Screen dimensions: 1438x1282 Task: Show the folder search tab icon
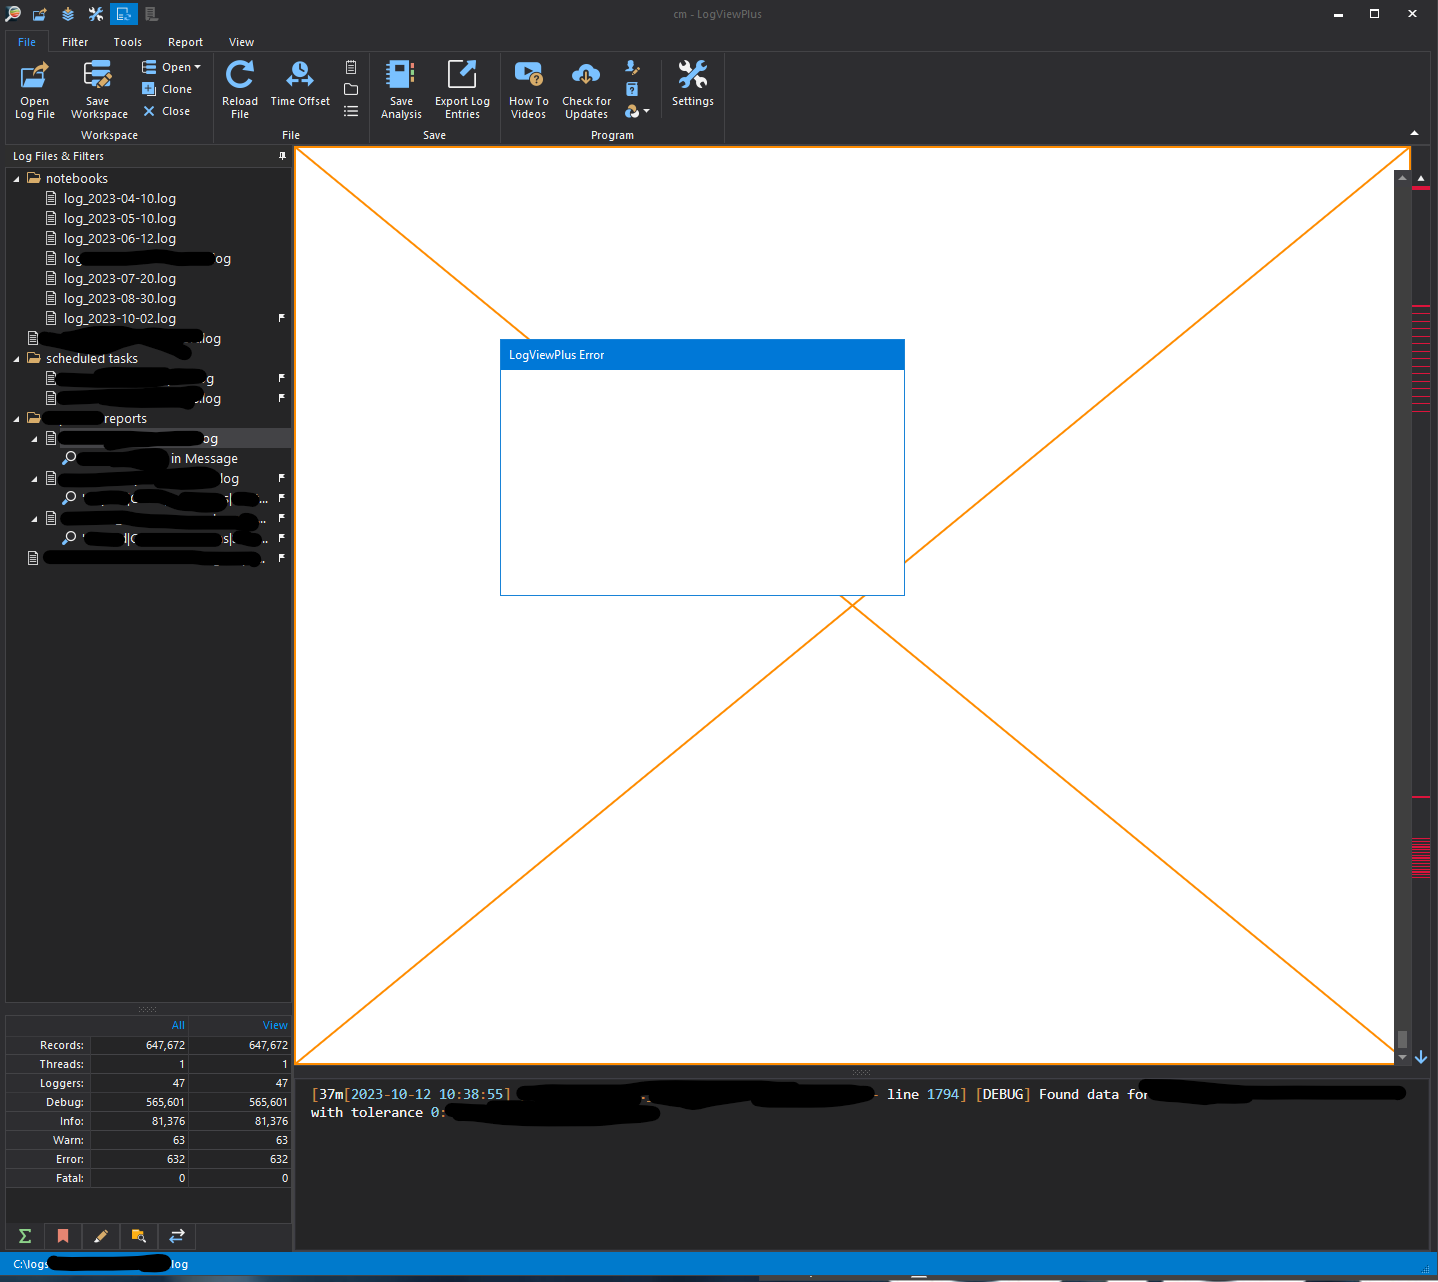(139, 1236)
